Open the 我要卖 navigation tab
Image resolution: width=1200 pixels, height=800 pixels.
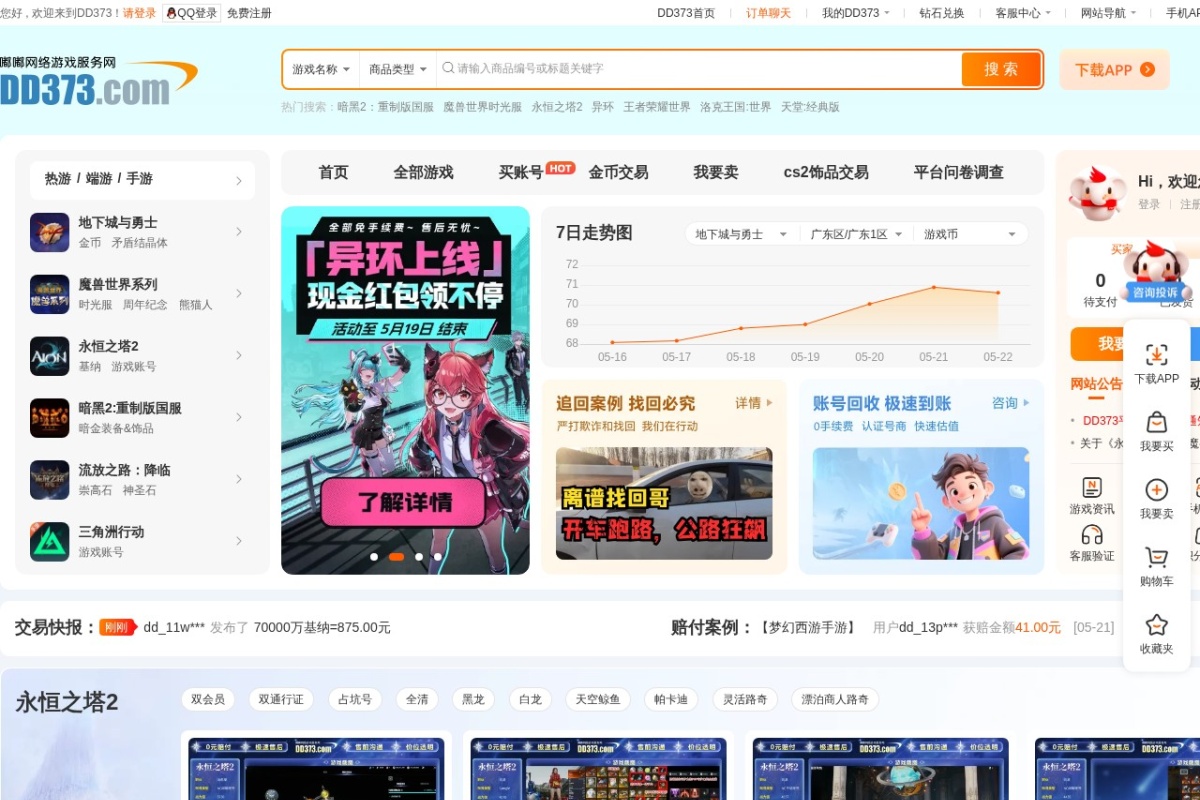coord(716,172)
